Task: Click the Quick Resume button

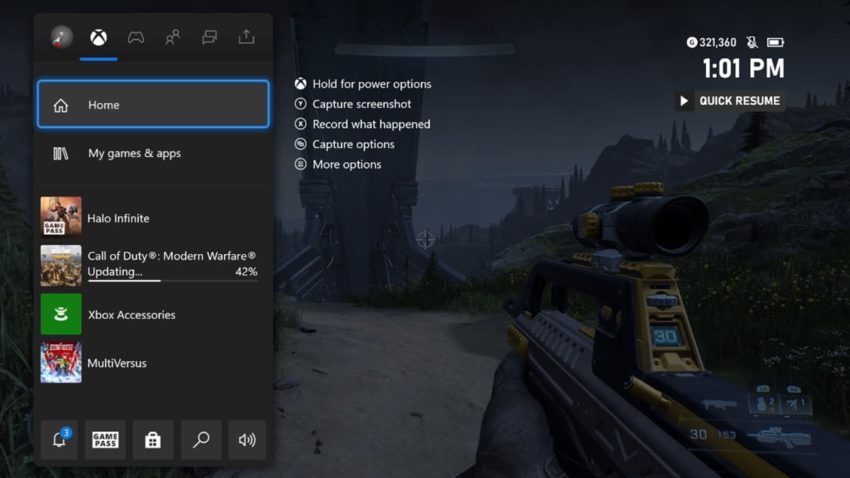Action: [x=730, y=101]
